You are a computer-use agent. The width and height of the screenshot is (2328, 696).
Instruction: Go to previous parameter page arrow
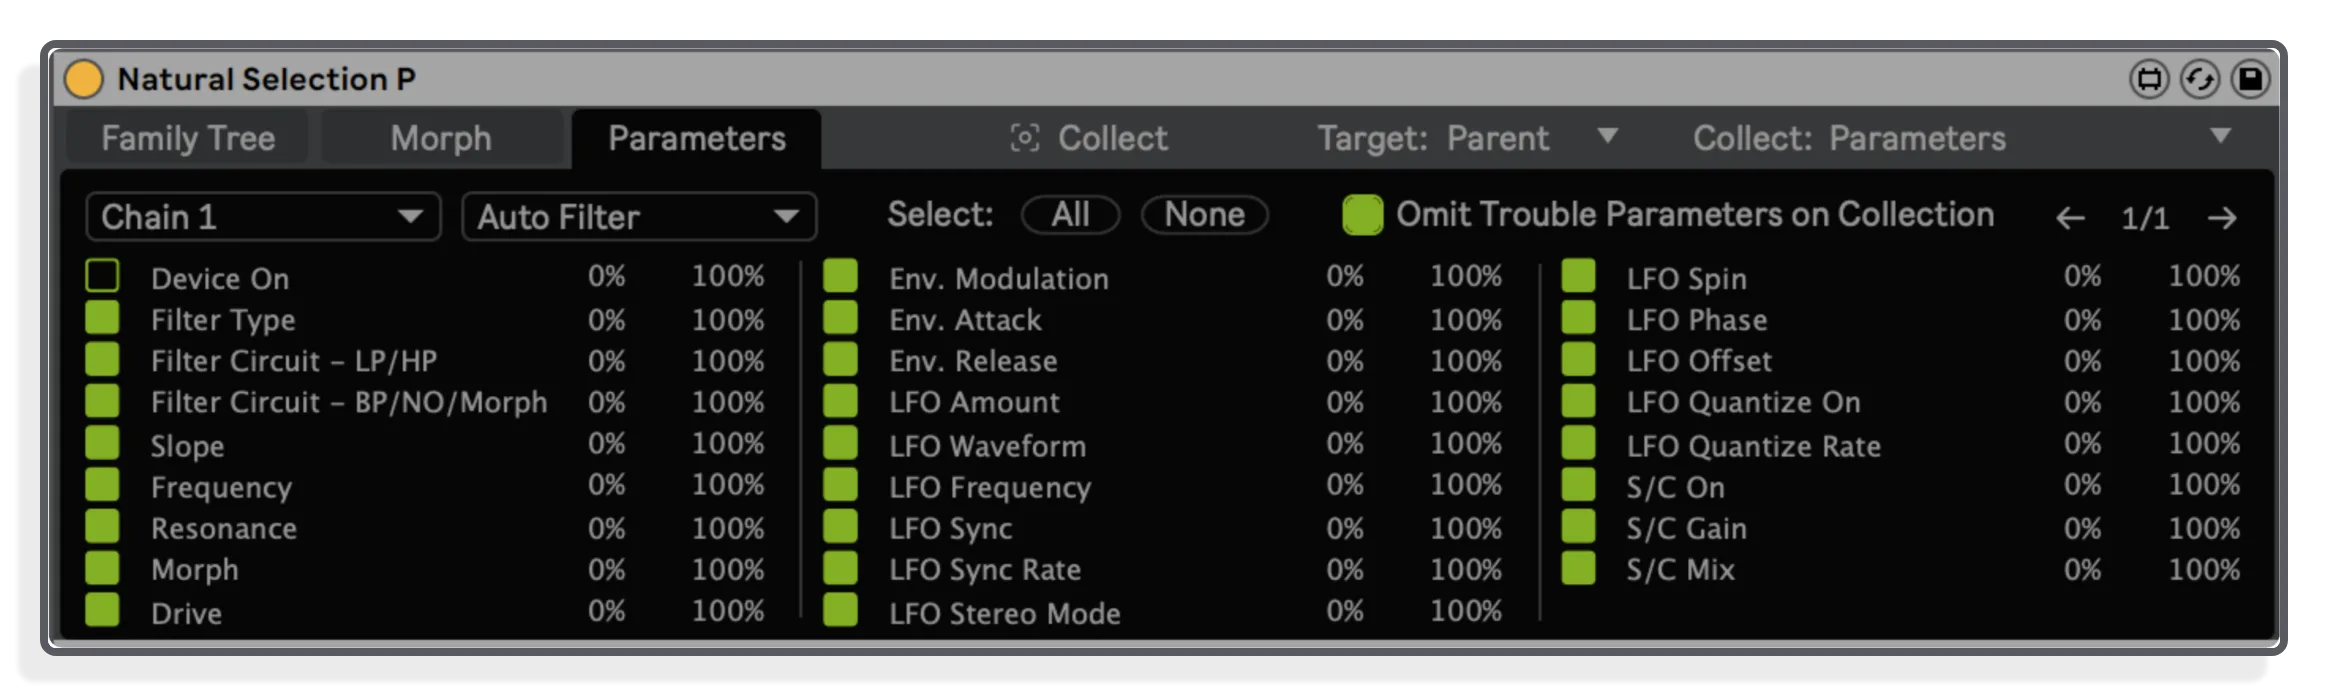[x=2070, y=218]
